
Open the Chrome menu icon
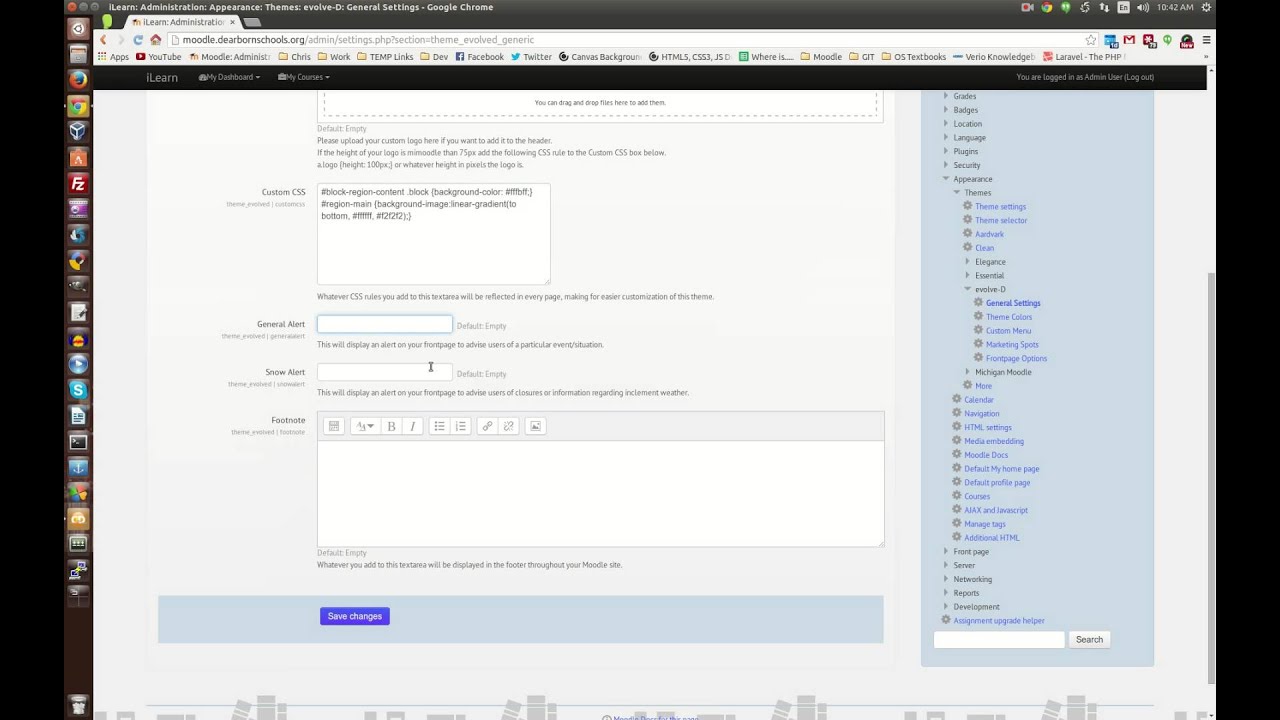[1207, 40]
